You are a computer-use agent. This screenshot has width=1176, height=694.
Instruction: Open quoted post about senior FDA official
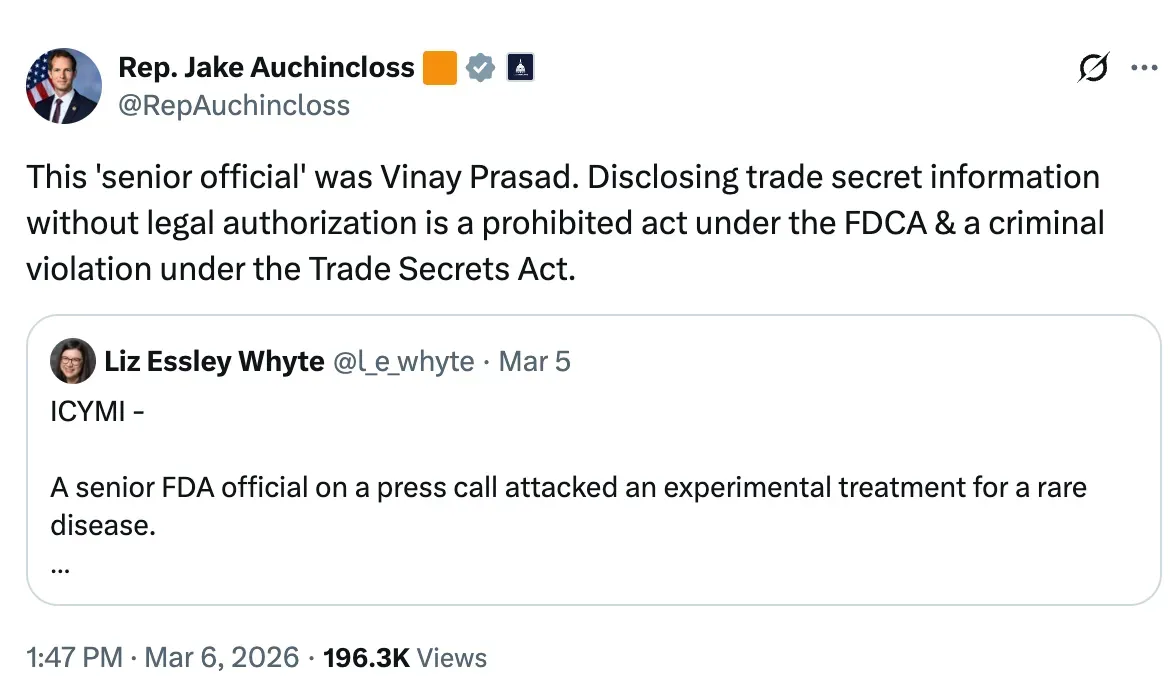click(x=568, y=488)
